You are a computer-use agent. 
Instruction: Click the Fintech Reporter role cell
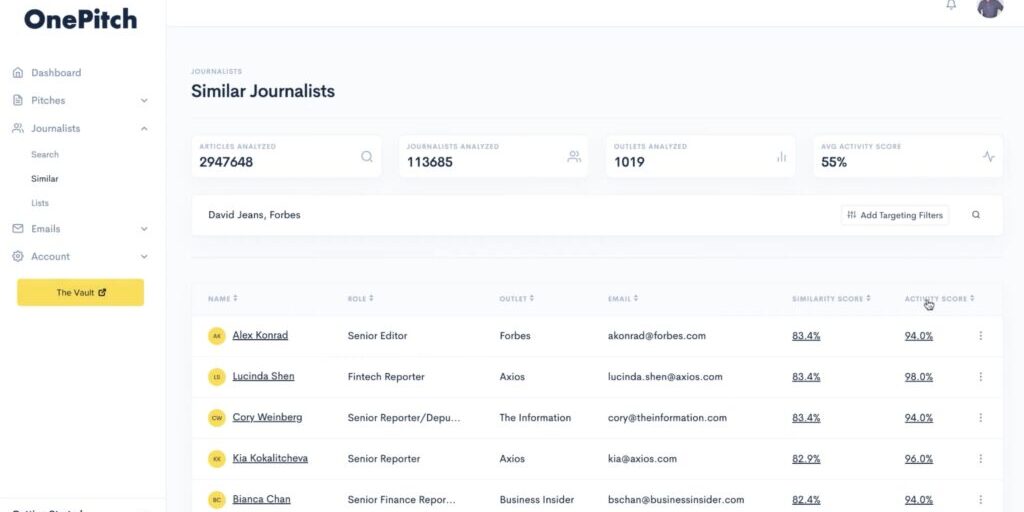[386, 377]
